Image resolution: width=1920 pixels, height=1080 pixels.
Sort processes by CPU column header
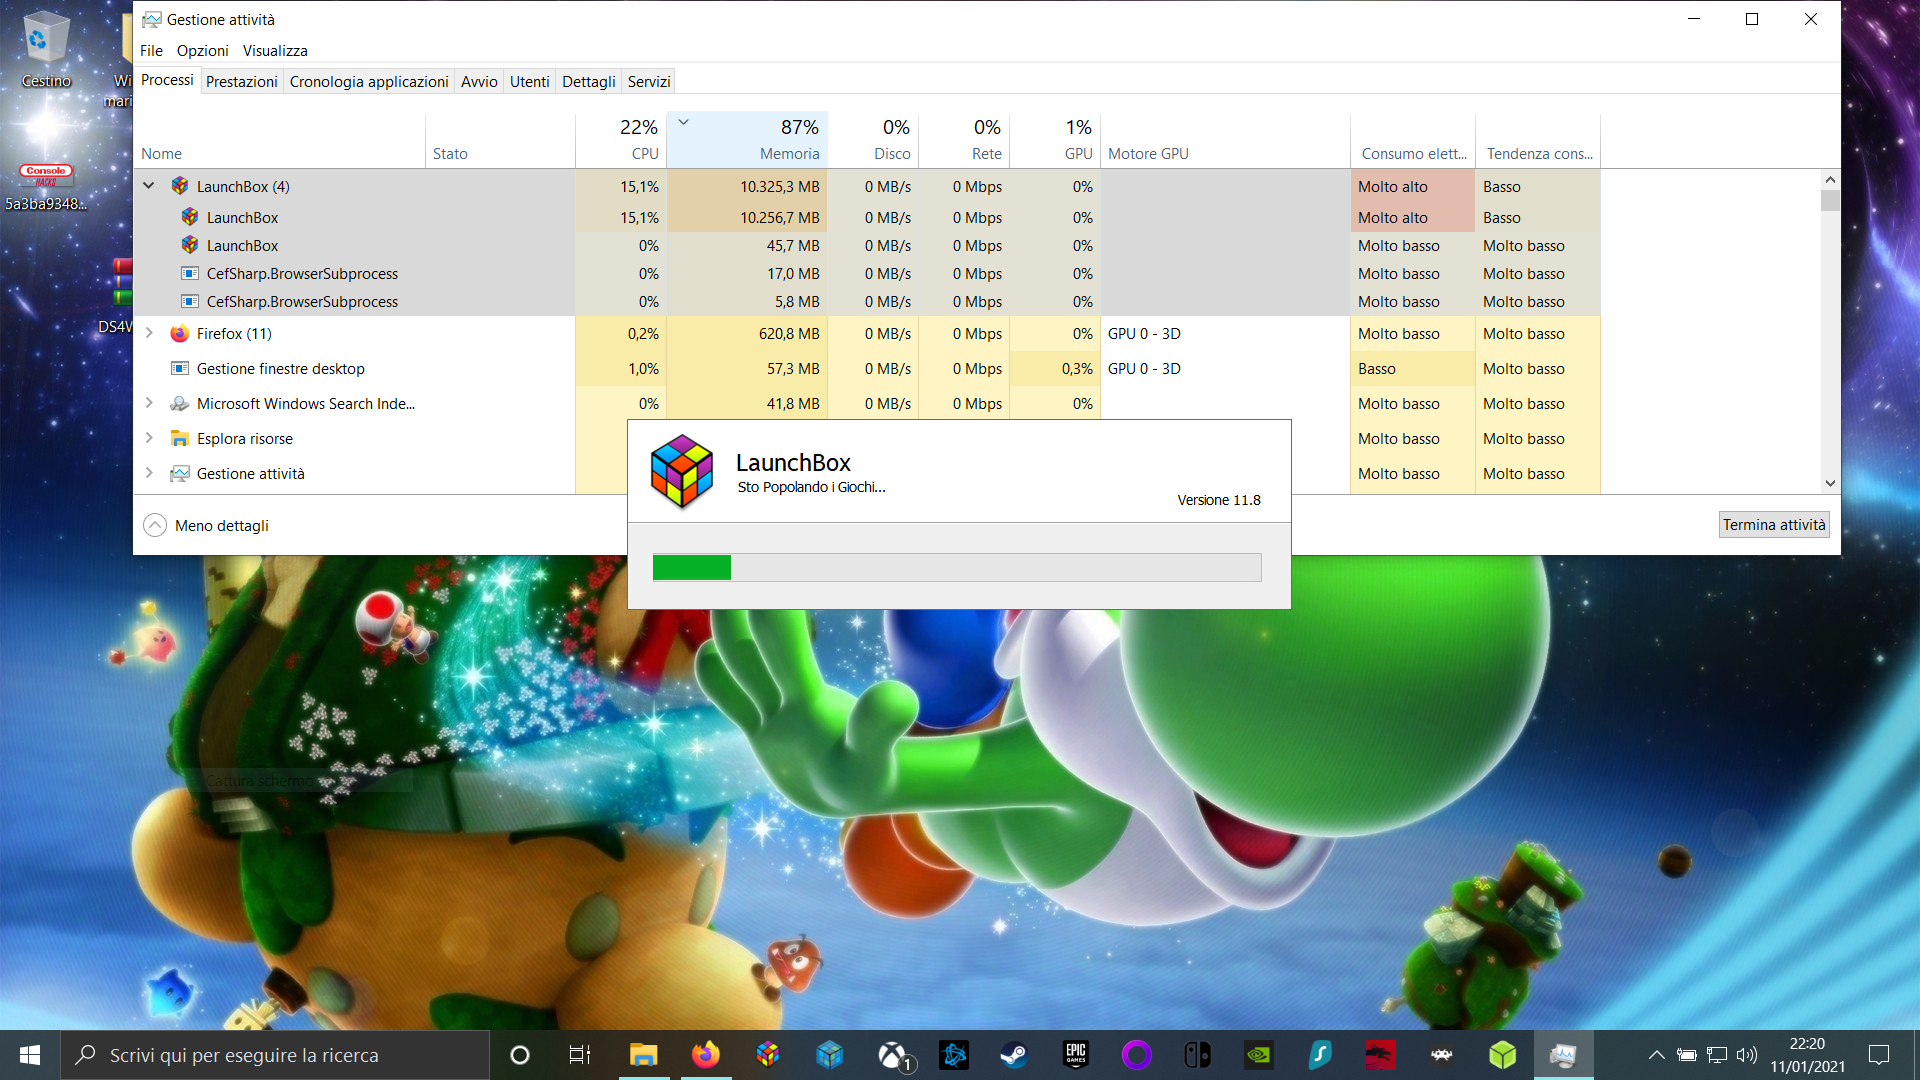[x=621, y=140]
